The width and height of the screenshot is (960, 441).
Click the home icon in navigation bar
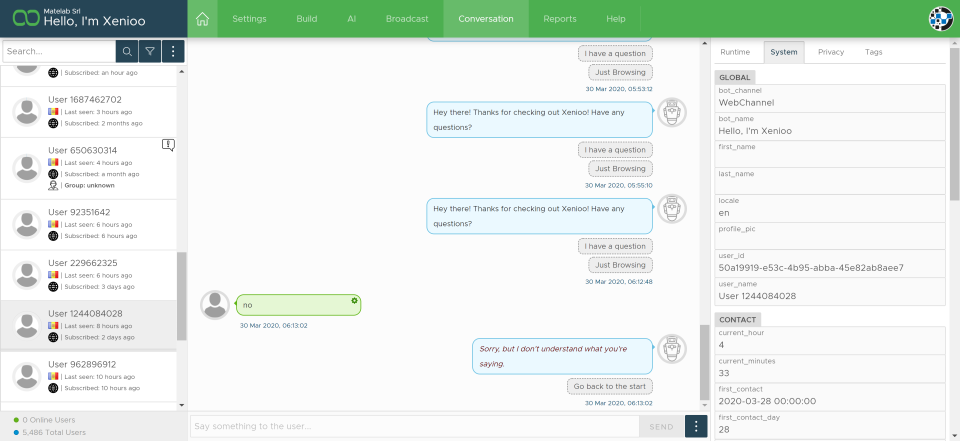202,18
